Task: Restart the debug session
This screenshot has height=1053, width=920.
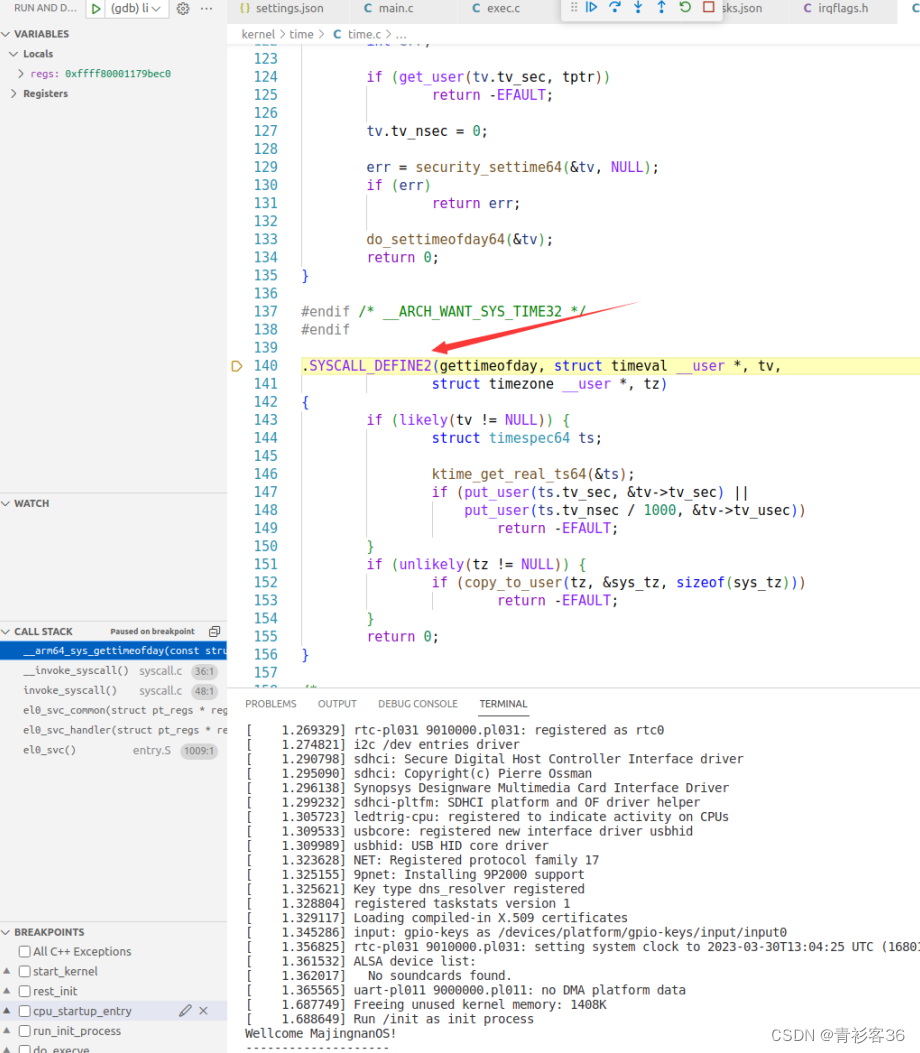Action: [684, 8]
